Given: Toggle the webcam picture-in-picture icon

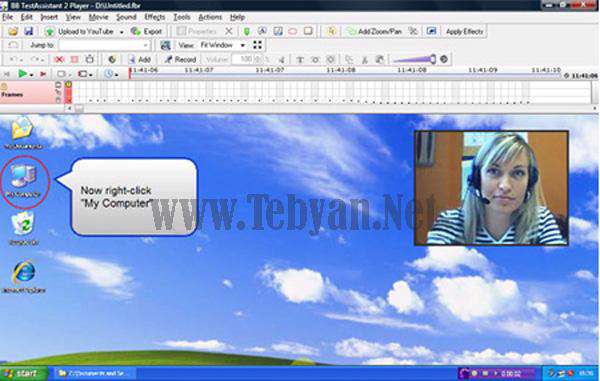Looking at the screenshot, I should [431, 31].
